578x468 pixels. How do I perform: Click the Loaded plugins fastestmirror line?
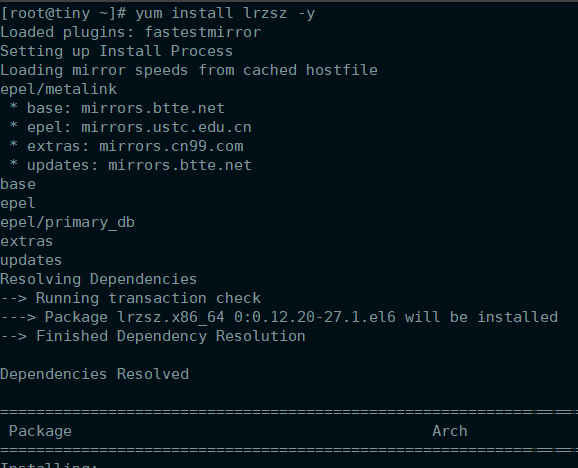[131, 32]
